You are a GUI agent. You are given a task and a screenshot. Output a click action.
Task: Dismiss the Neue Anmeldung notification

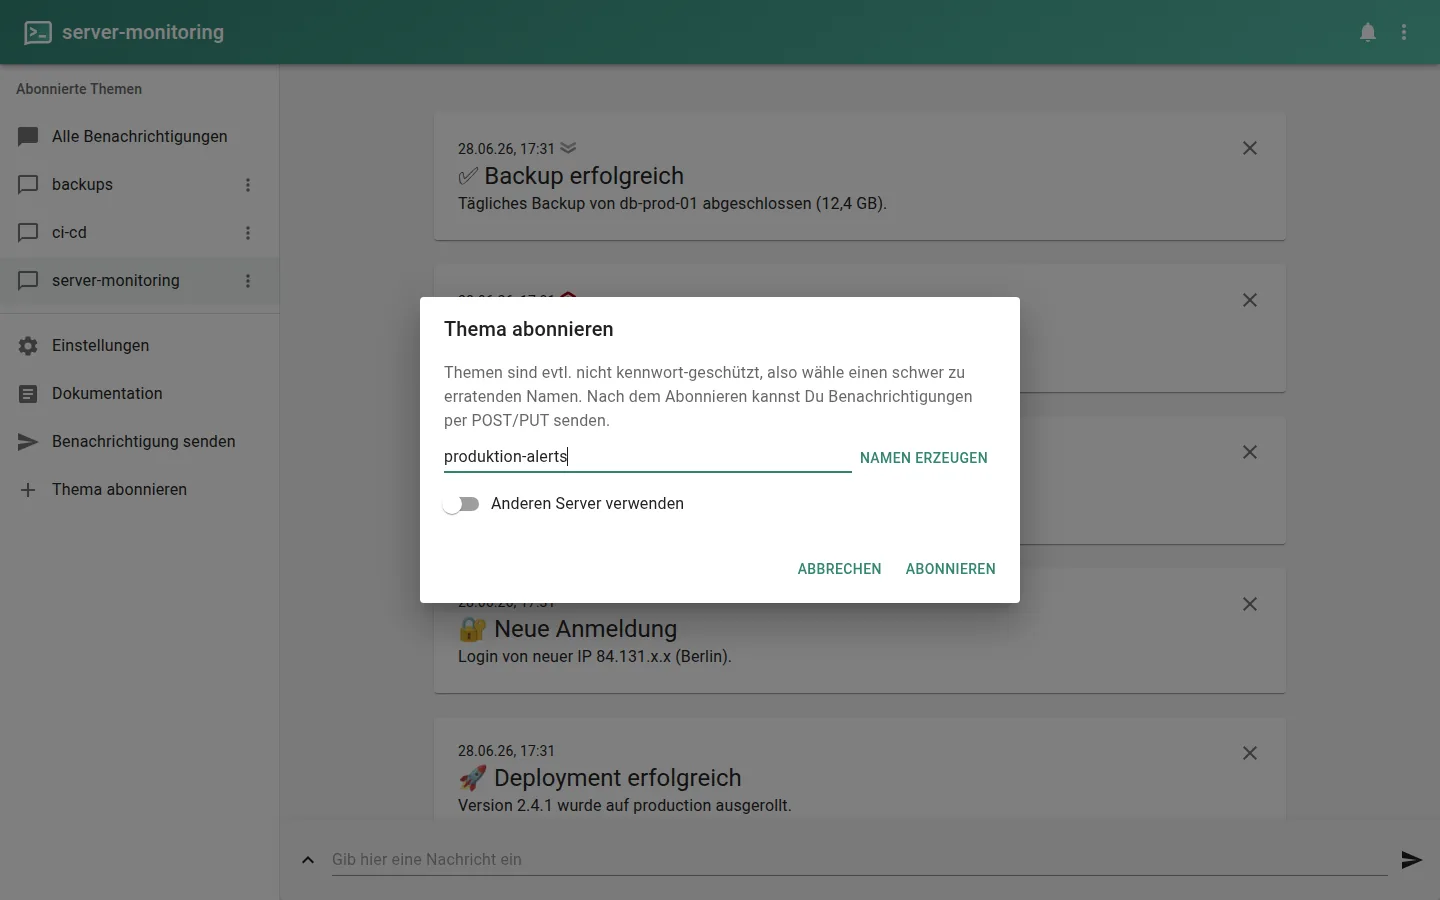click(1250, 604)
